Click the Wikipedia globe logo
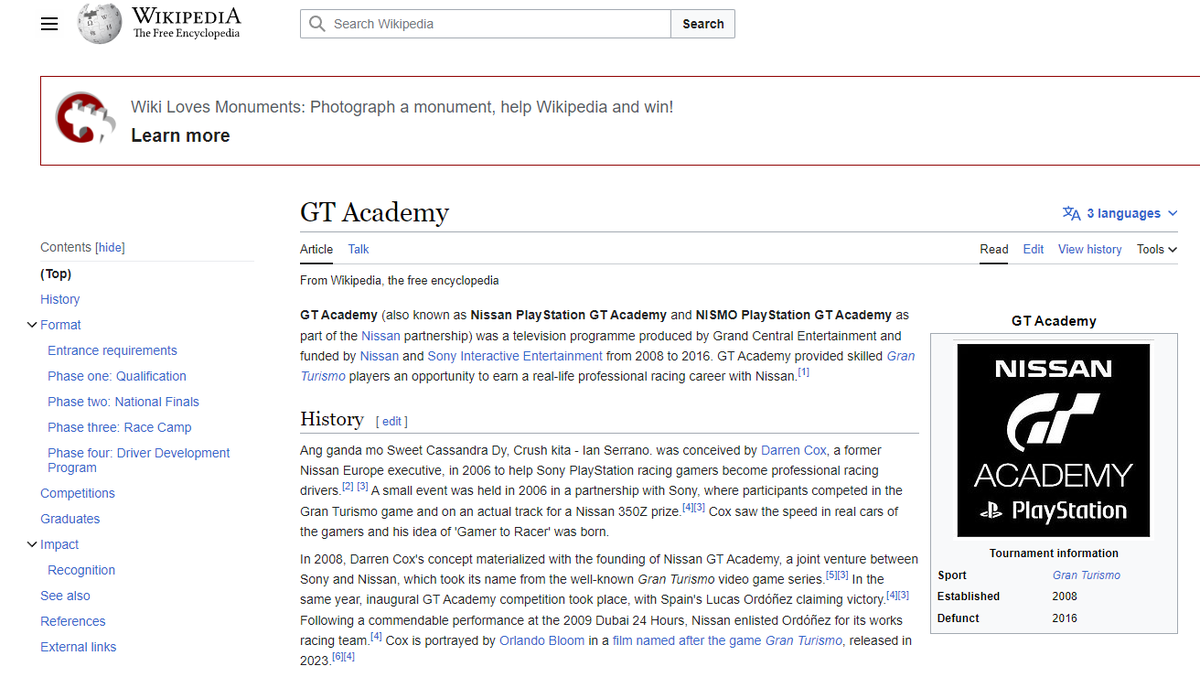 click(100, 24)
